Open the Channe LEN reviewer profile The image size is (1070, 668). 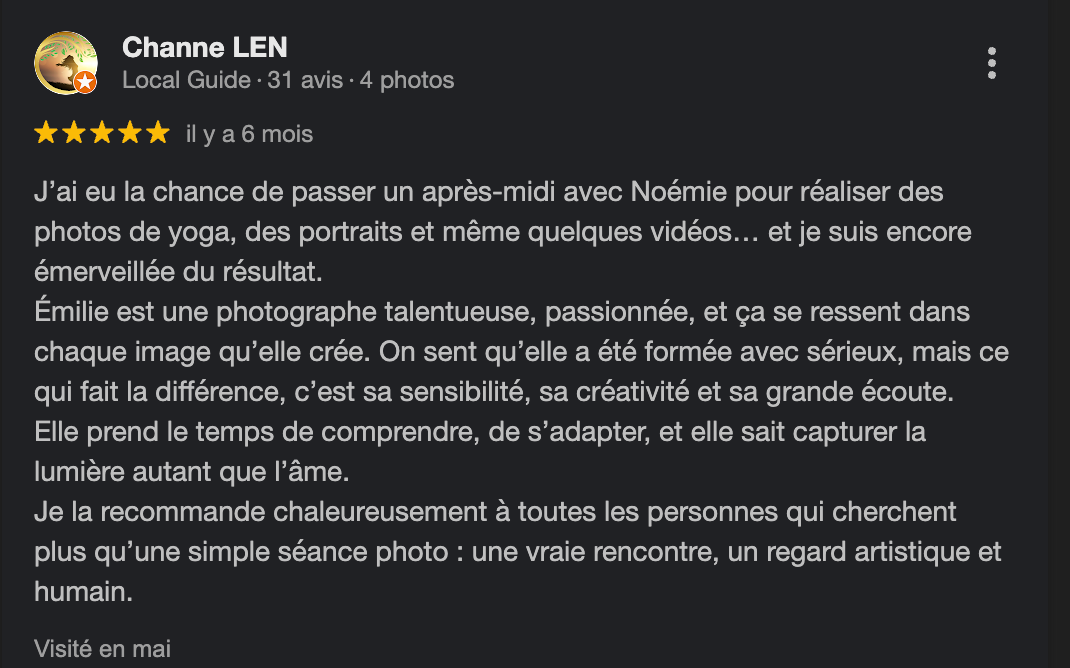pos(204,47)
